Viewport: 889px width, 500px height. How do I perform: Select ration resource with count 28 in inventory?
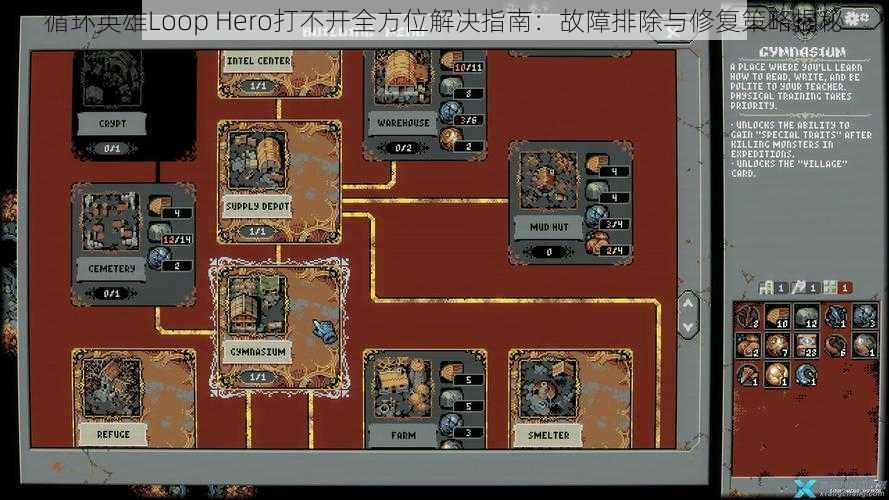click(806, 345)
